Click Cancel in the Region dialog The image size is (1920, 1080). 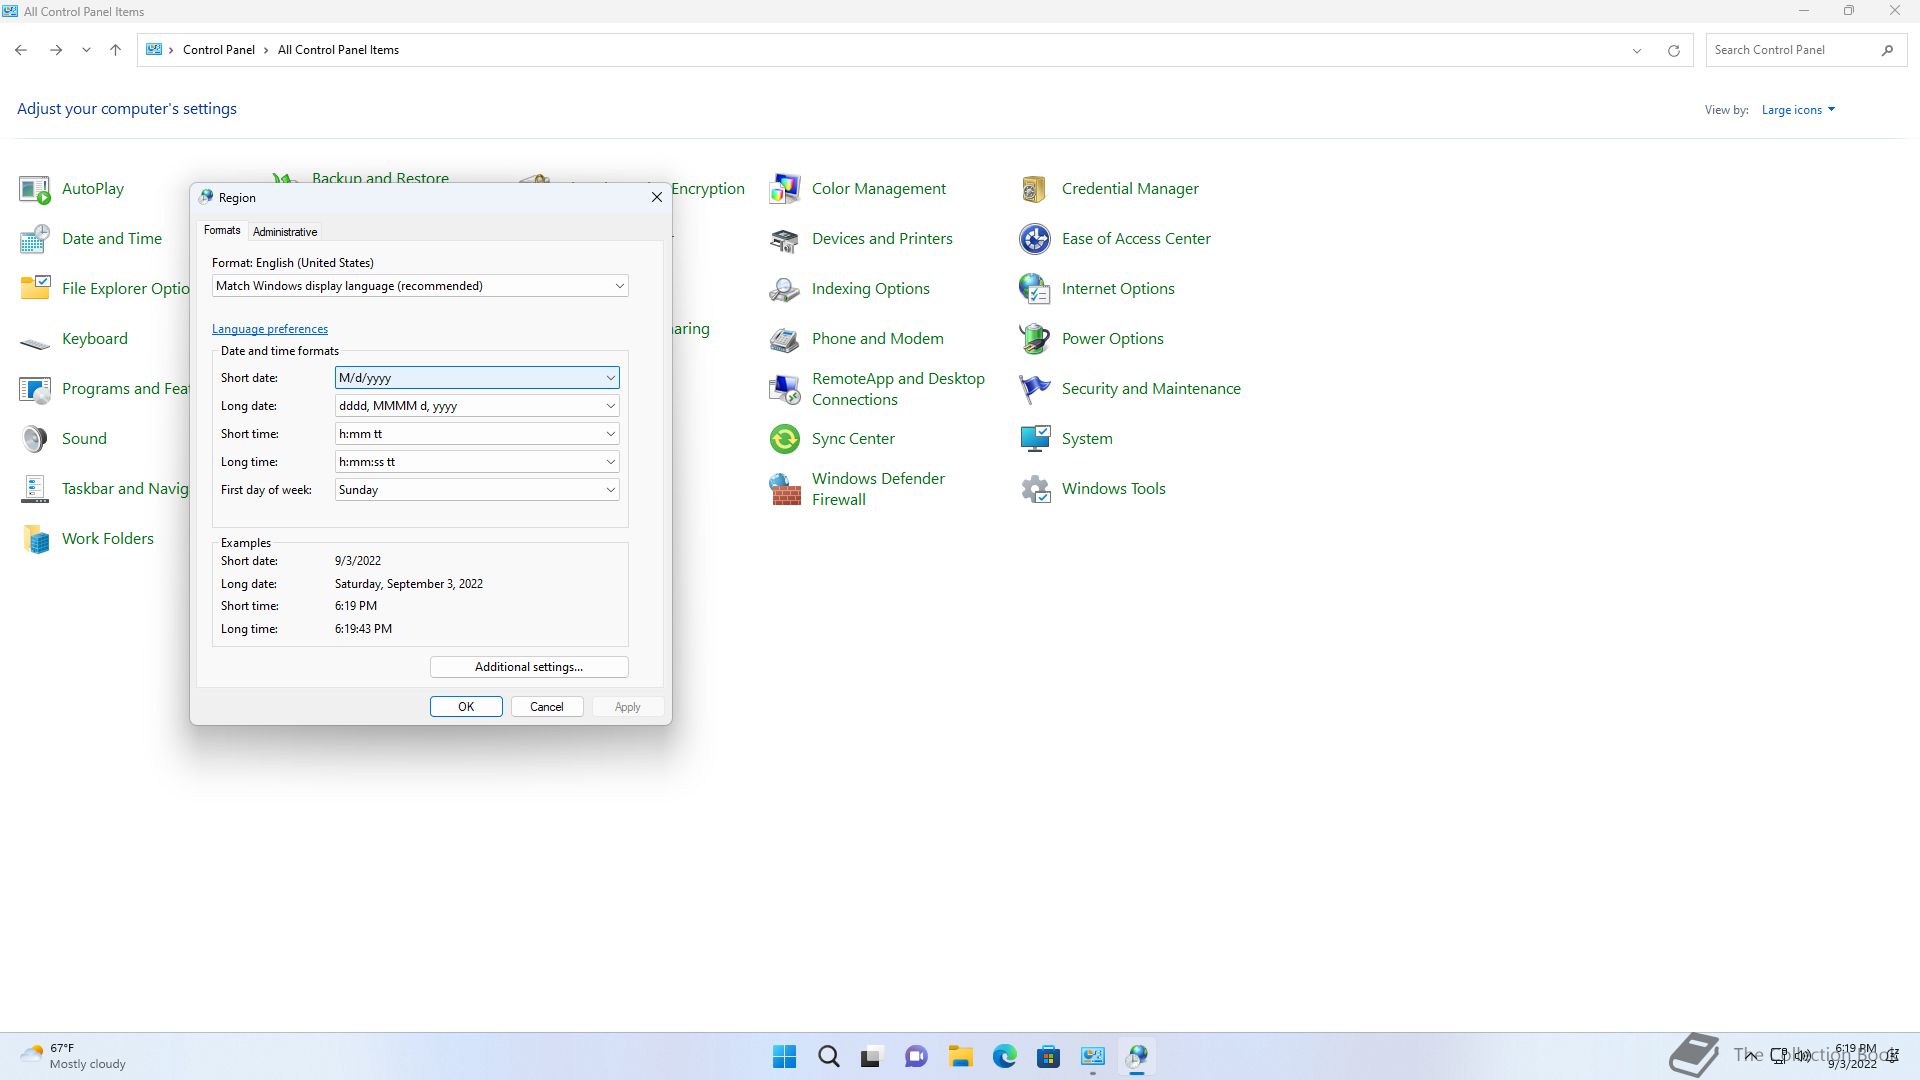547,707
